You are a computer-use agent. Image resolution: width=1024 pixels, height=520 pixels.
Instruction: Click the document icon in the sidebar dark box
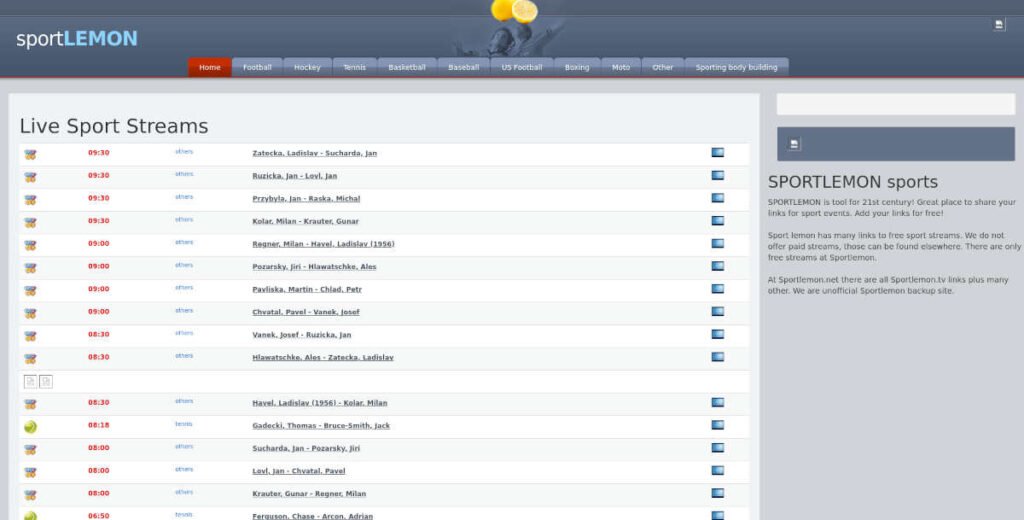coord(794,144)
